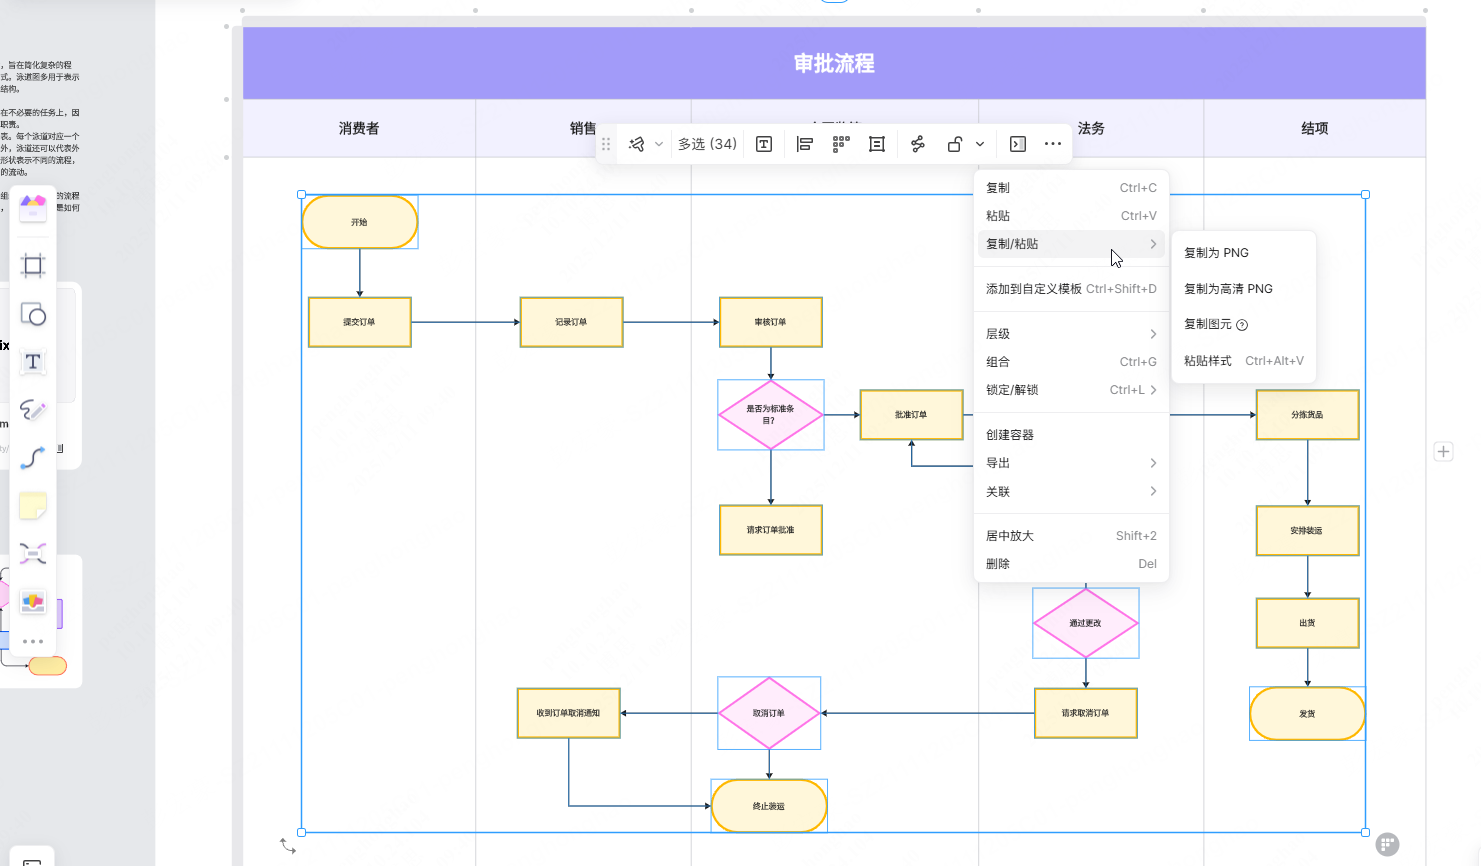Click the unlock padlock icon in the floating toolbar
The width and height of the screenshot is (1481, 866).
(x=955, y=144)
